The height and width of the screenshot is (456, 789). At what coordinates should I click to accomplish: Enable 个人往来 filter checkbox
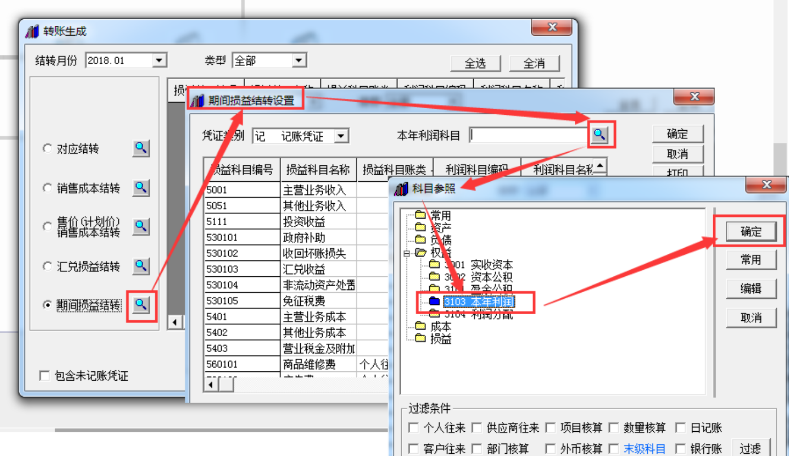(414, 428)
